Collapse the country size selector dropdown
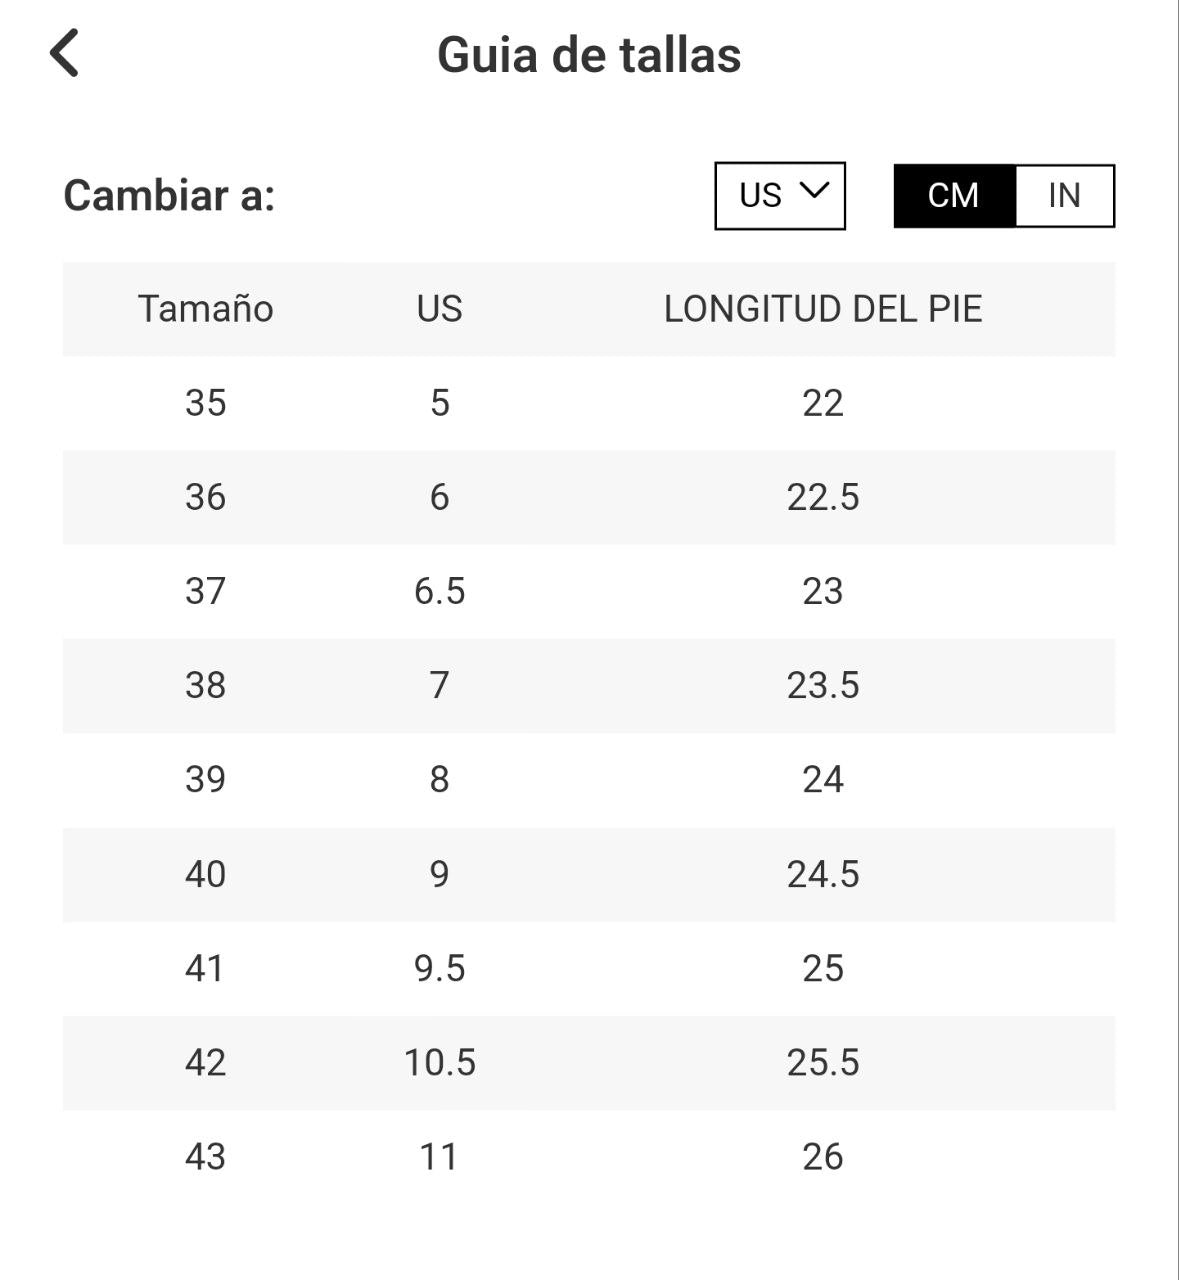 (x=779, y=195)
